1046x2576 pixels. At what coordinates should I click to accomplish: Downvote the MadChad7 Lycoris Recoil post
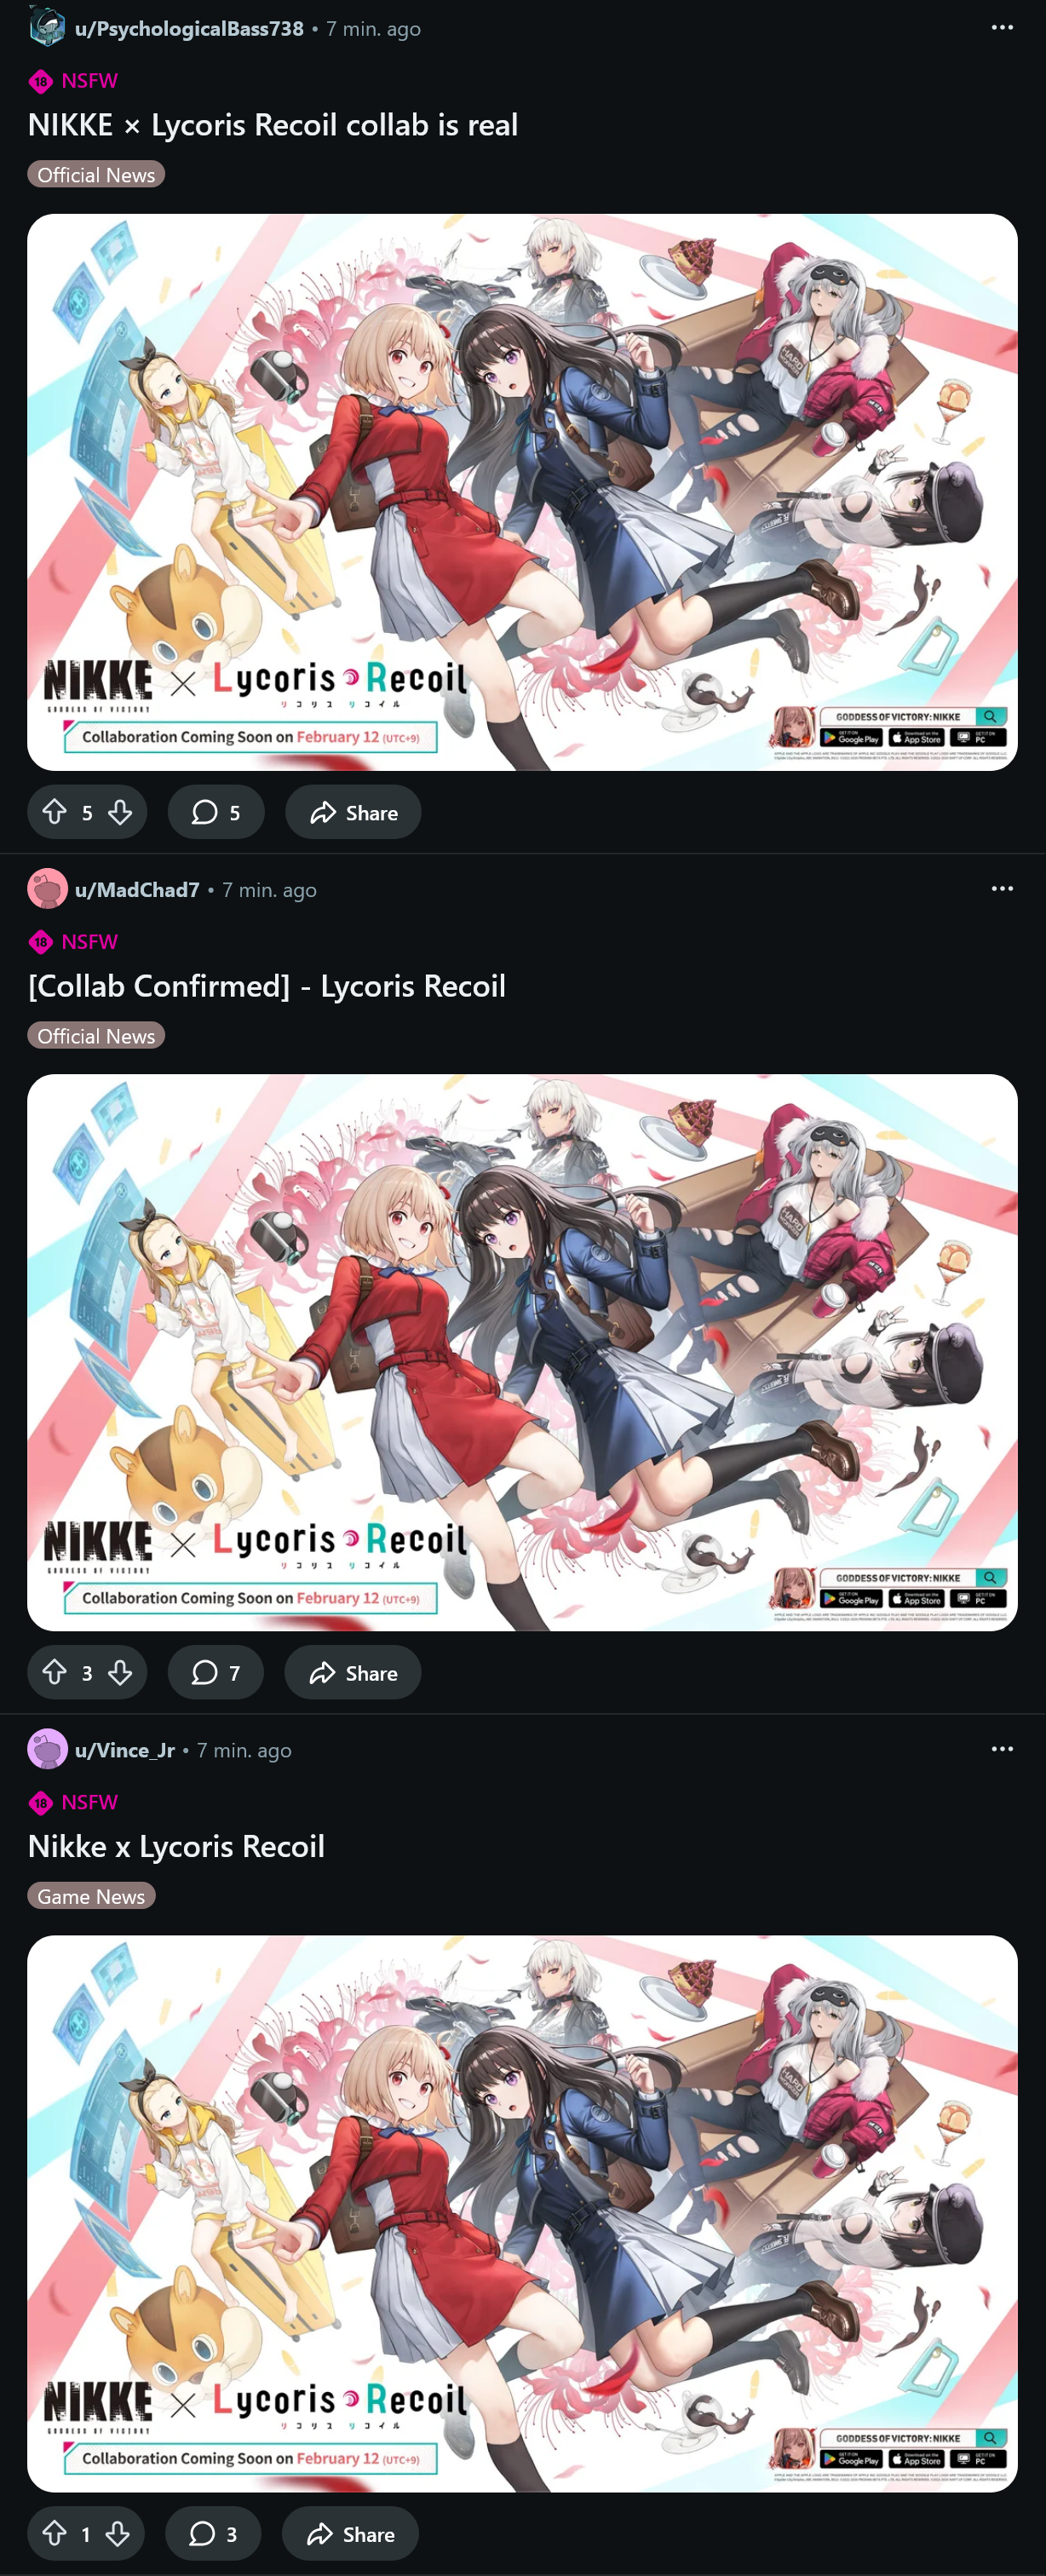click(x=120, y=1672)
